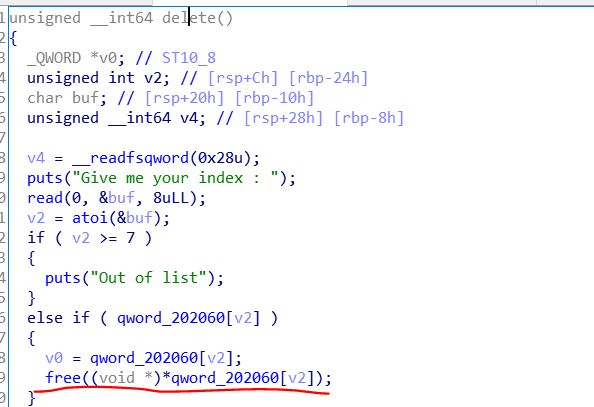The image size is (594, 407).
Task: Click the number 7 in the if condition
Action: tap(130, 238)
